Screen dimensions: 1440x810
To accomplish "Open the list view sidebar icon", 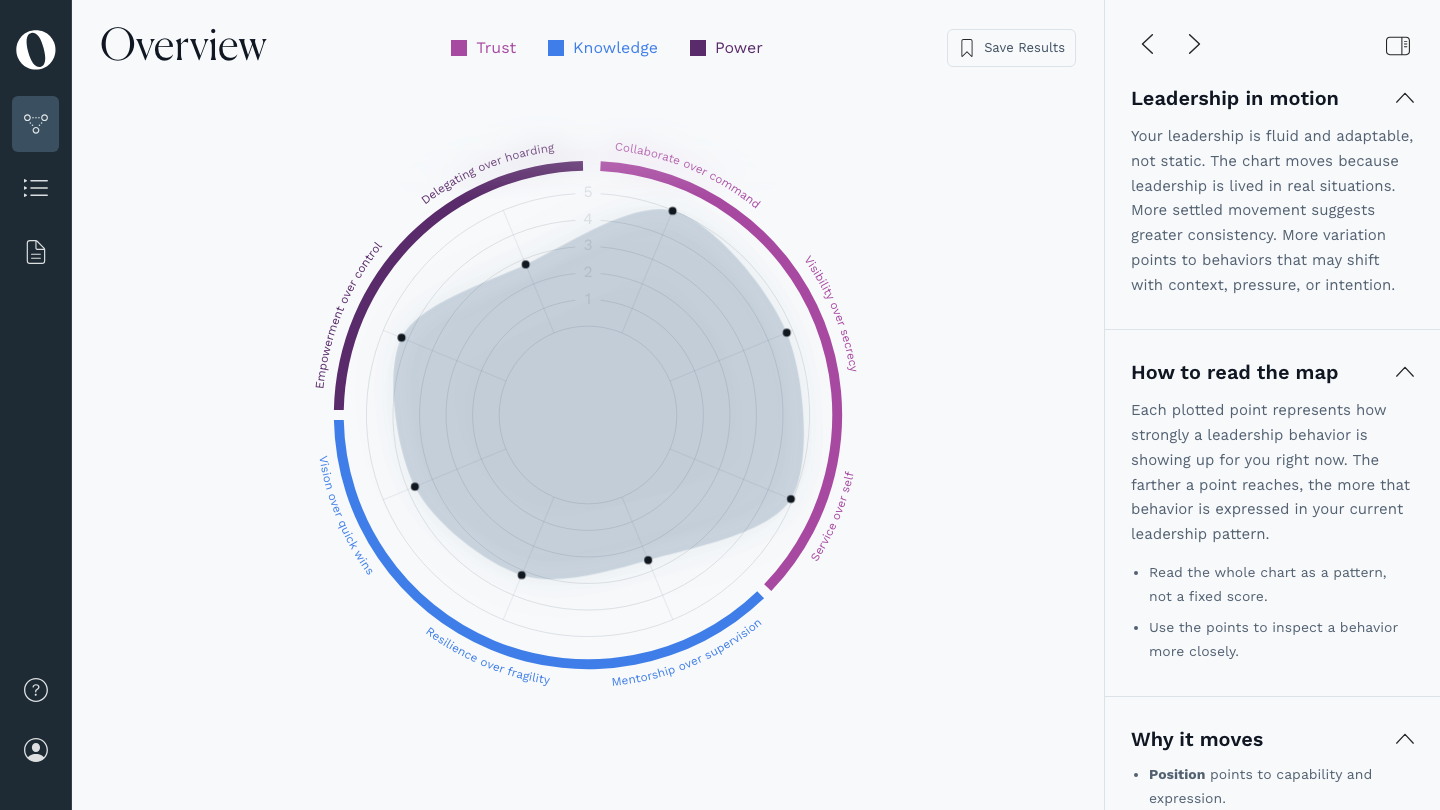I will coord(36,188).
